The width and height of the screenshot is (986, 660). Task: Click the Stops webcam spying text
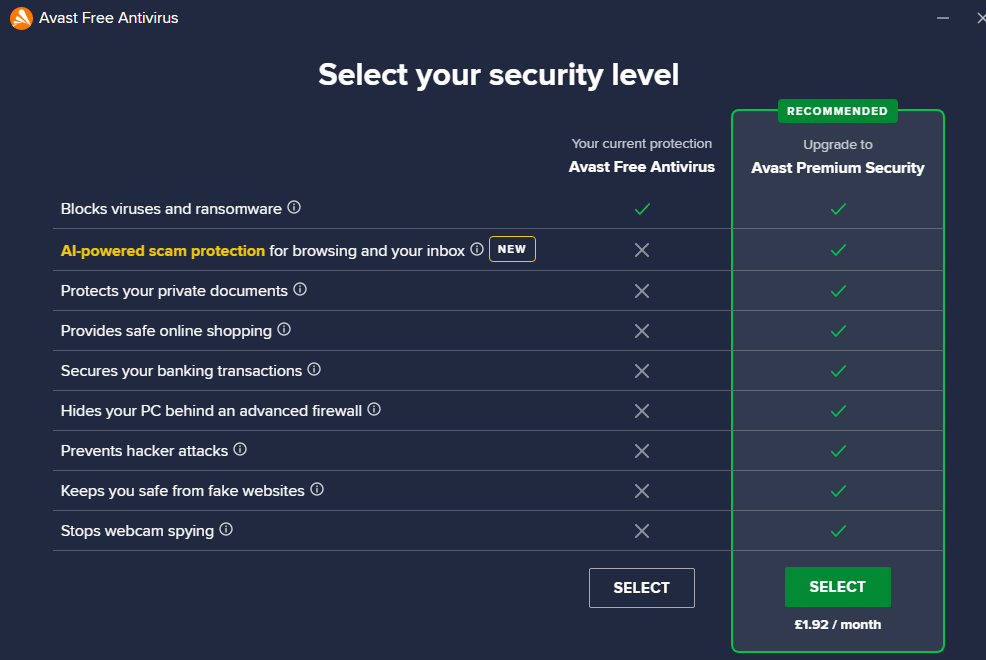tap(137, 531)
